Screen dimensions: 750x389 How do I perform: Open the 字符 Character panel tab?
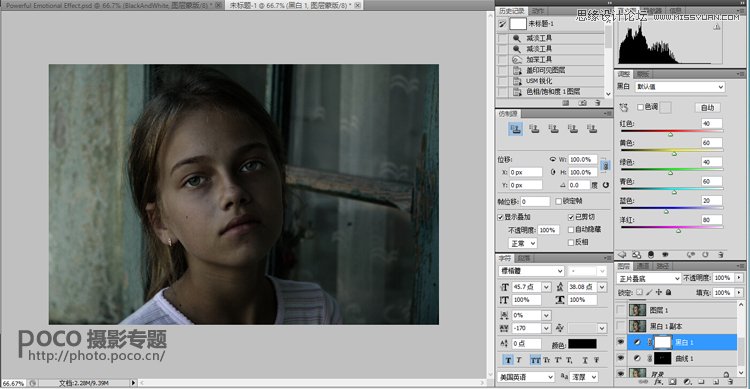(505, 258)
